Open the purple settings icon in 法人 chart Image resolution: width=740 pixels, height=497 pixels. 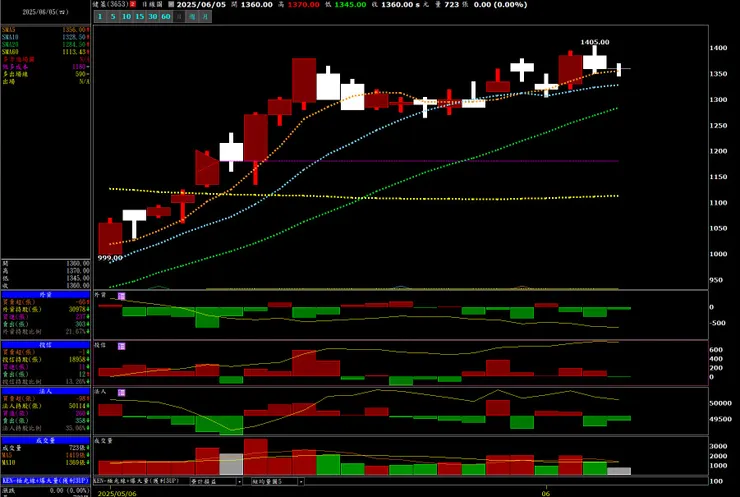tap(122, 392)
